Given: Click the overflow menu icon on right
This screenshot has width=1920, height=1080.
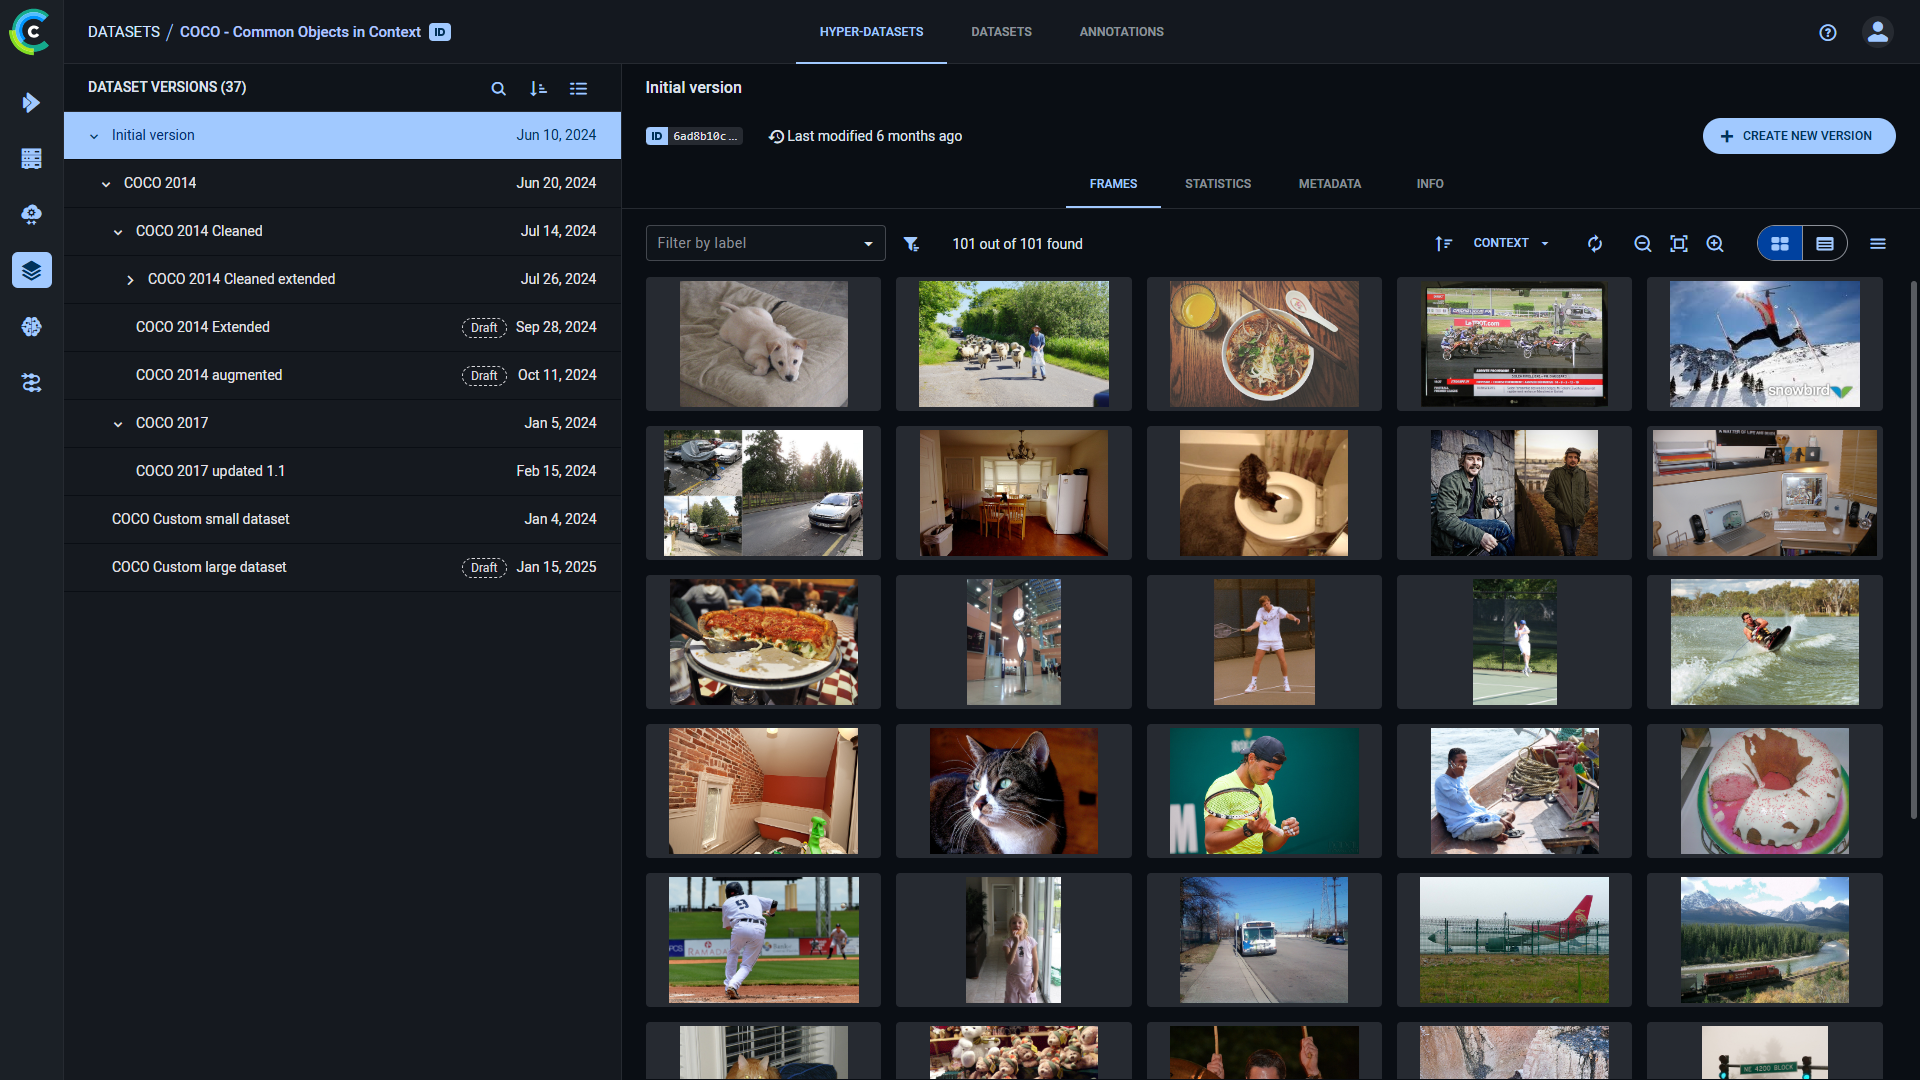Looking at the screenshot, I should point(1878,243).
